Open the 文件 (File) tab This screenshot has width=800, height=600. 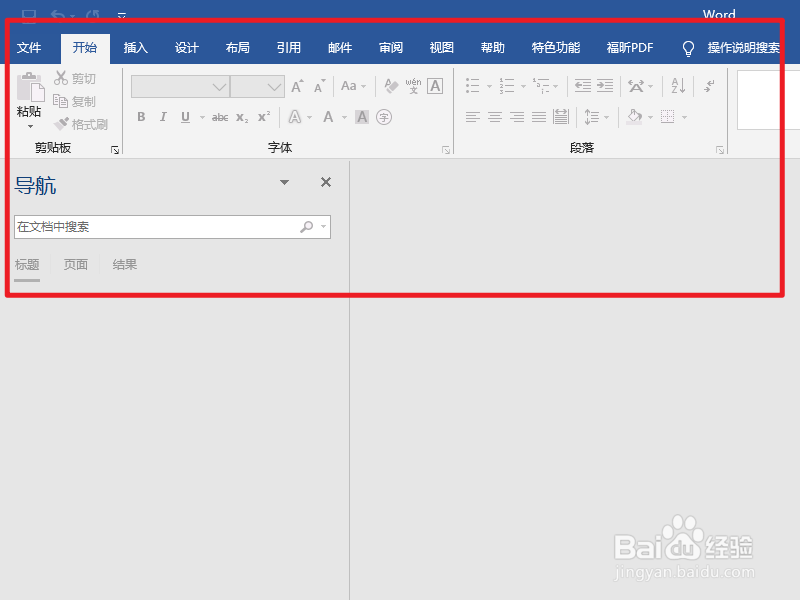coord(29,48)
